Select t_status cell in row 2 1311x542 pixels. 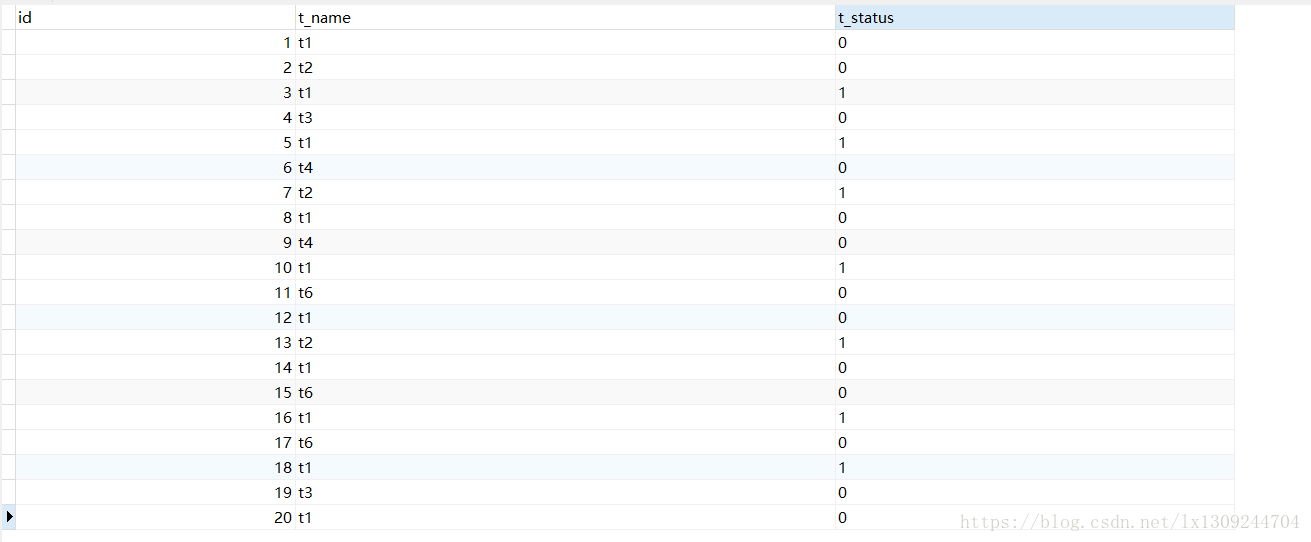1035,68
